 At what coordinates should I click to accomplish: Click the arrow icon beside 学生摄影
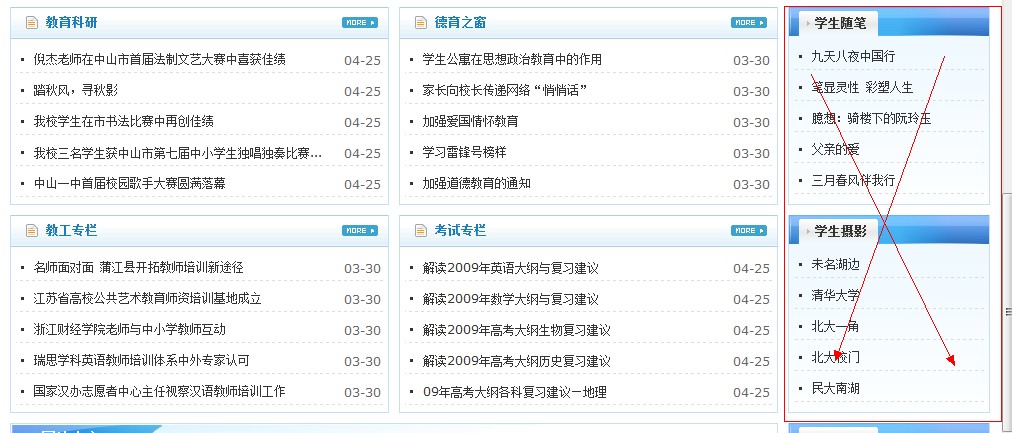[808, 232]
